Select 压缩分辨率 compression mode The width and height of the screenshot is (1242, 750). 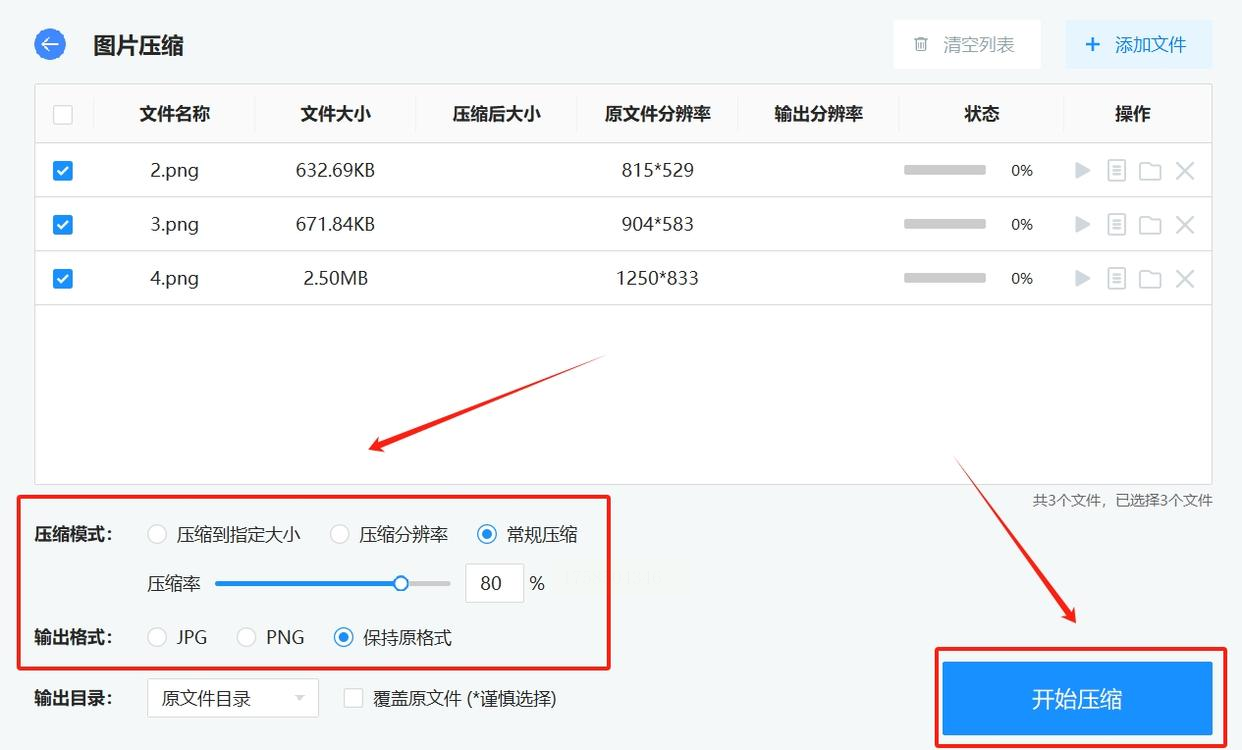(x=340, y=534)
